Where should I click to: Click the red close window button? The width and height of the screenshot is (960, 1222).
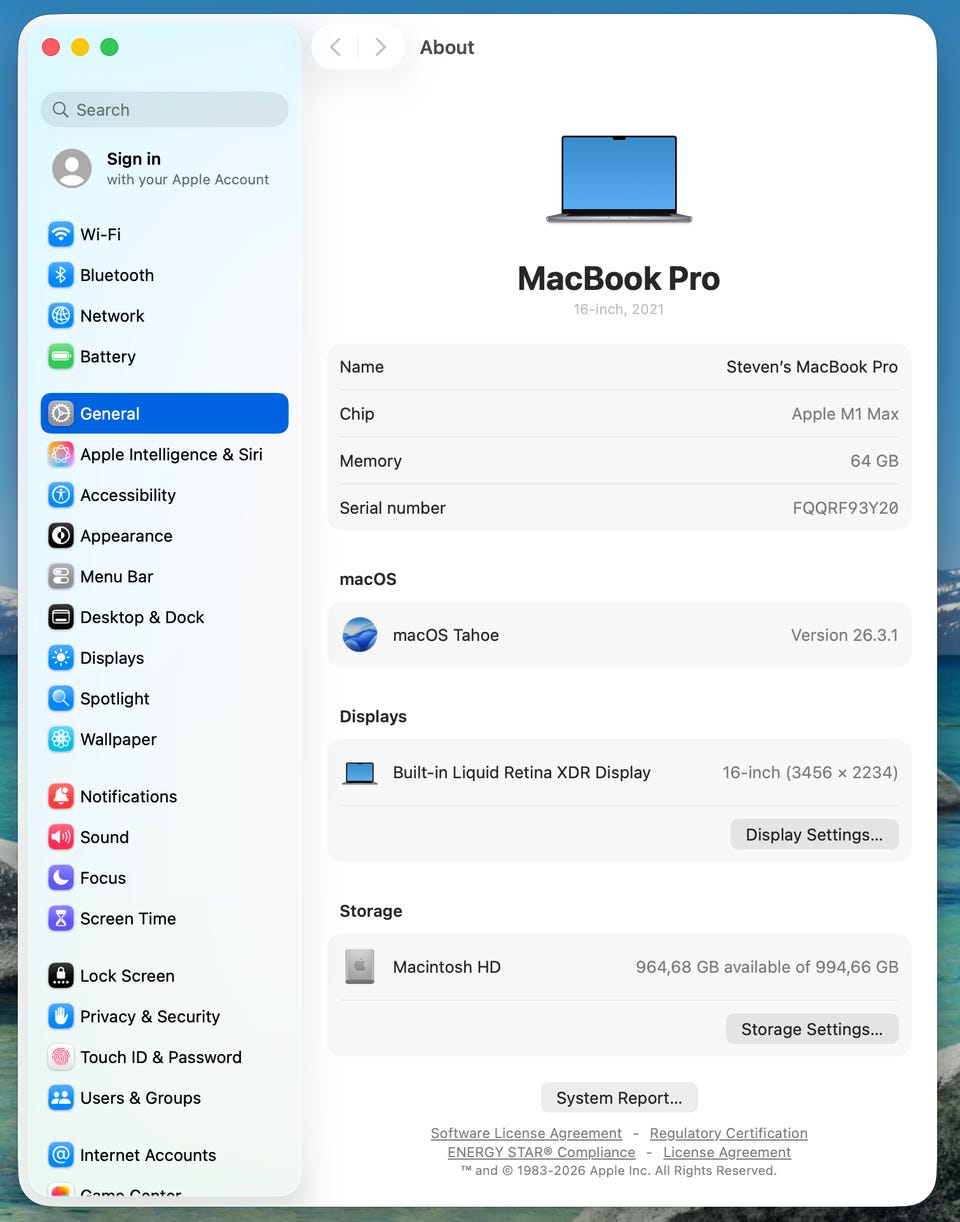[51, 47]
